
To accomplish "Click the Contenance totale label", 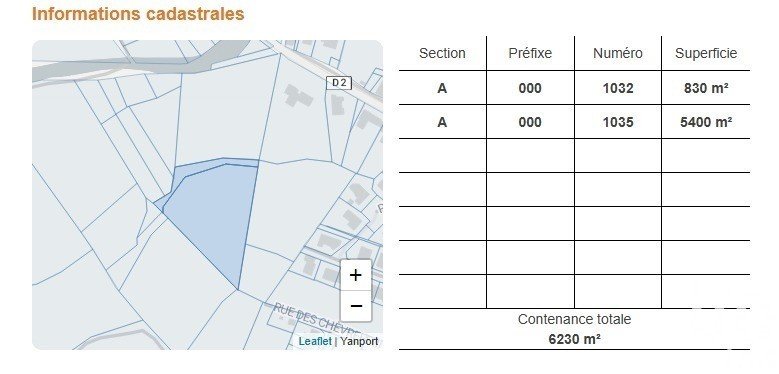I will 574,319.
